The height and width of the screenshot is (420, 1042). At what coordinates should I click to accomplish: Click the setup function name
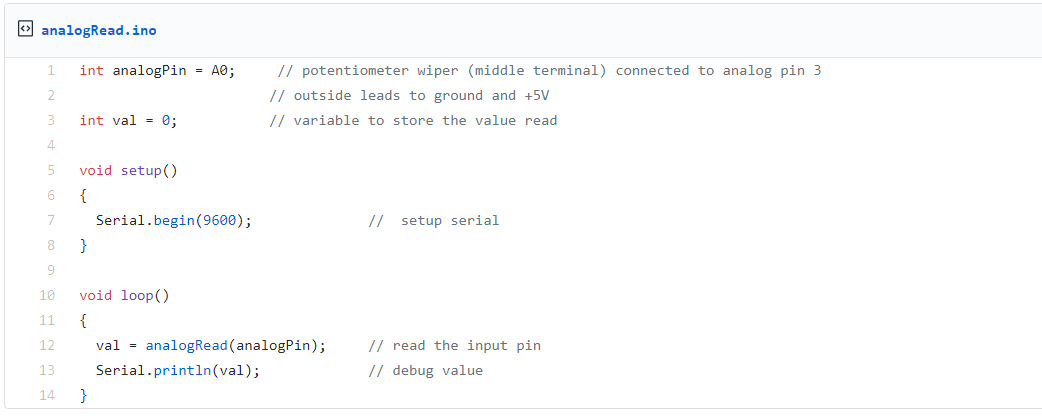(141, 171)
